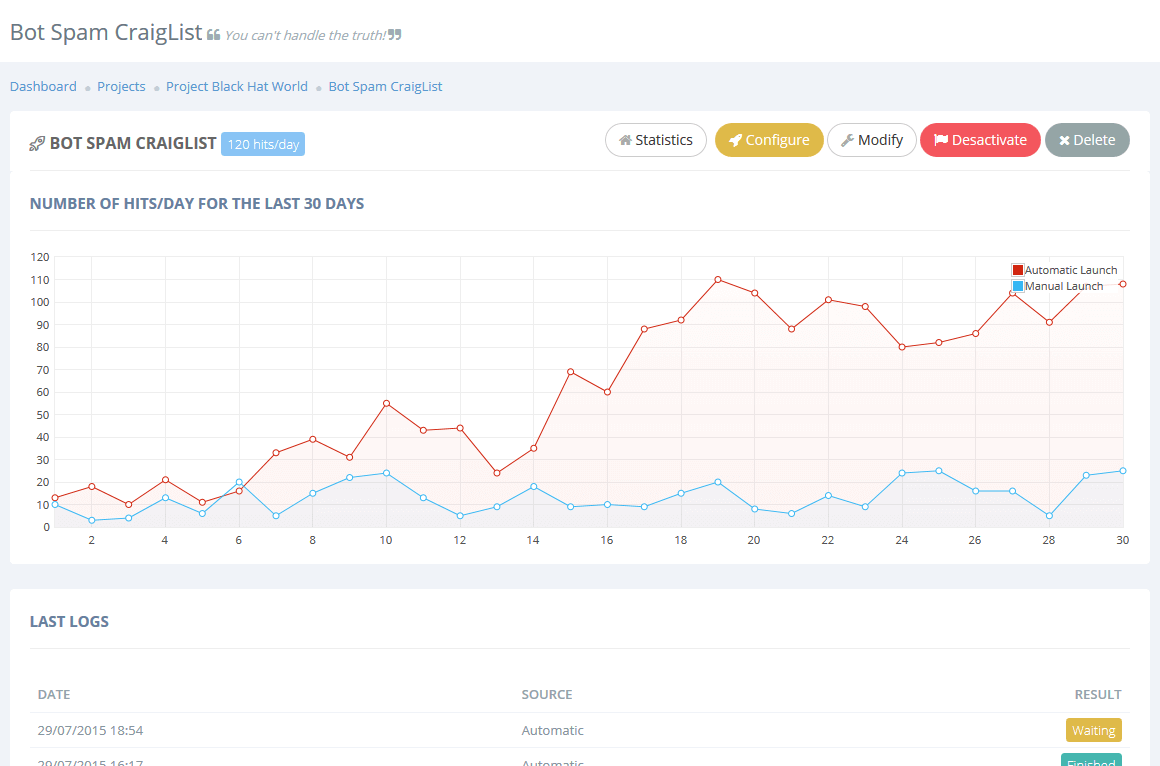Click the BOT SPAM CRAIGLIST panel title
Screen dimensions: 1160x766
[133, 144]
